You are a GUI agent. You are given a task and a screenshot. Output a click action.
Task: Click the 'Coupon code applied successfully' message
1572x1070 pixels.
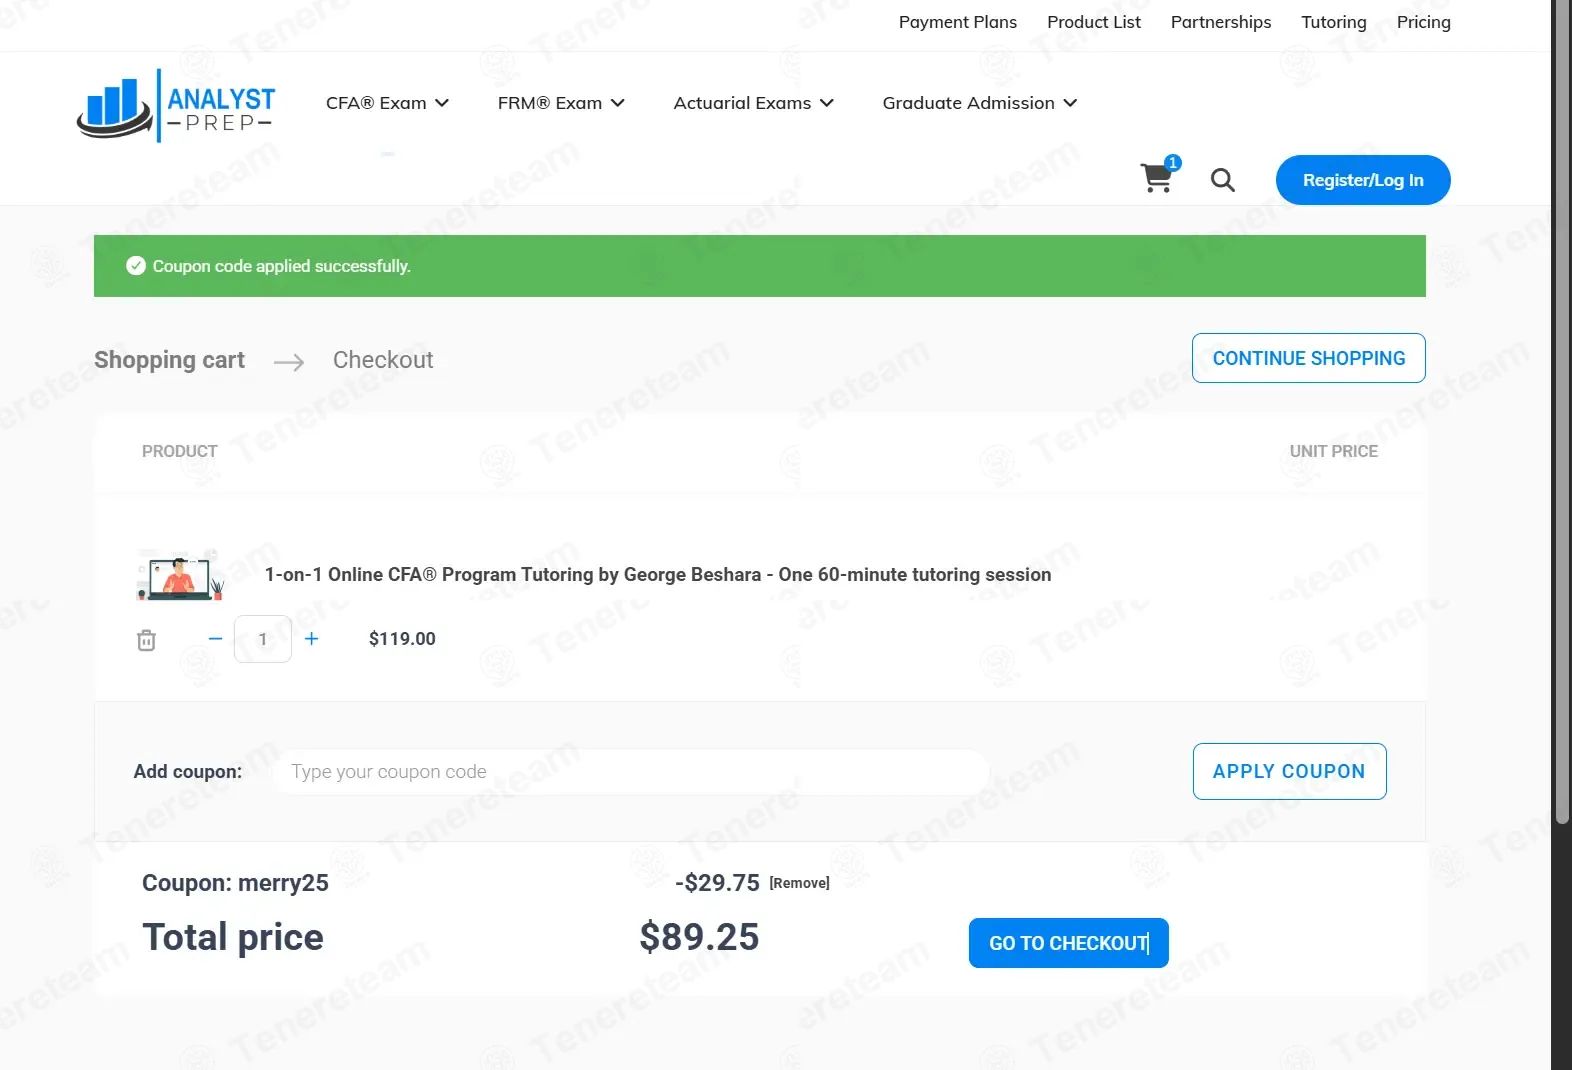[x=281, y=266]
